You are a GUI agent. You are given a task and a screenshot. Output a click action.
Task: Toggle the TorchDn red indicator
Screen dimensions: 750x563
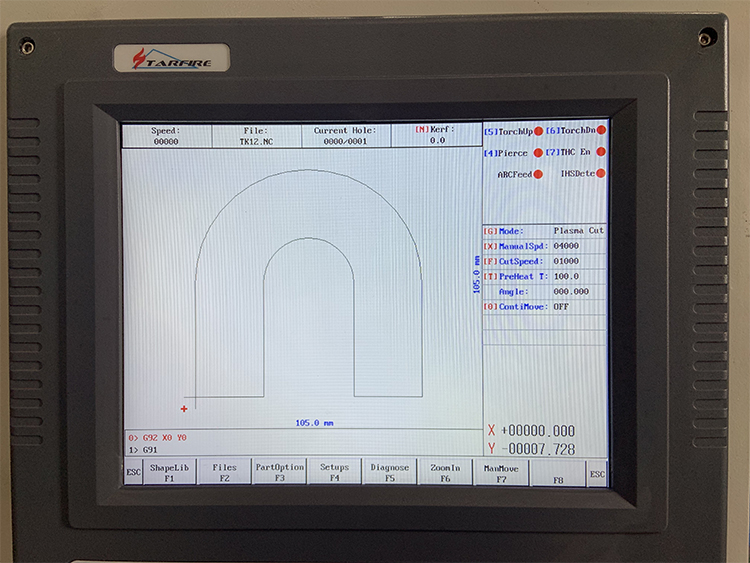pos(601,130)
